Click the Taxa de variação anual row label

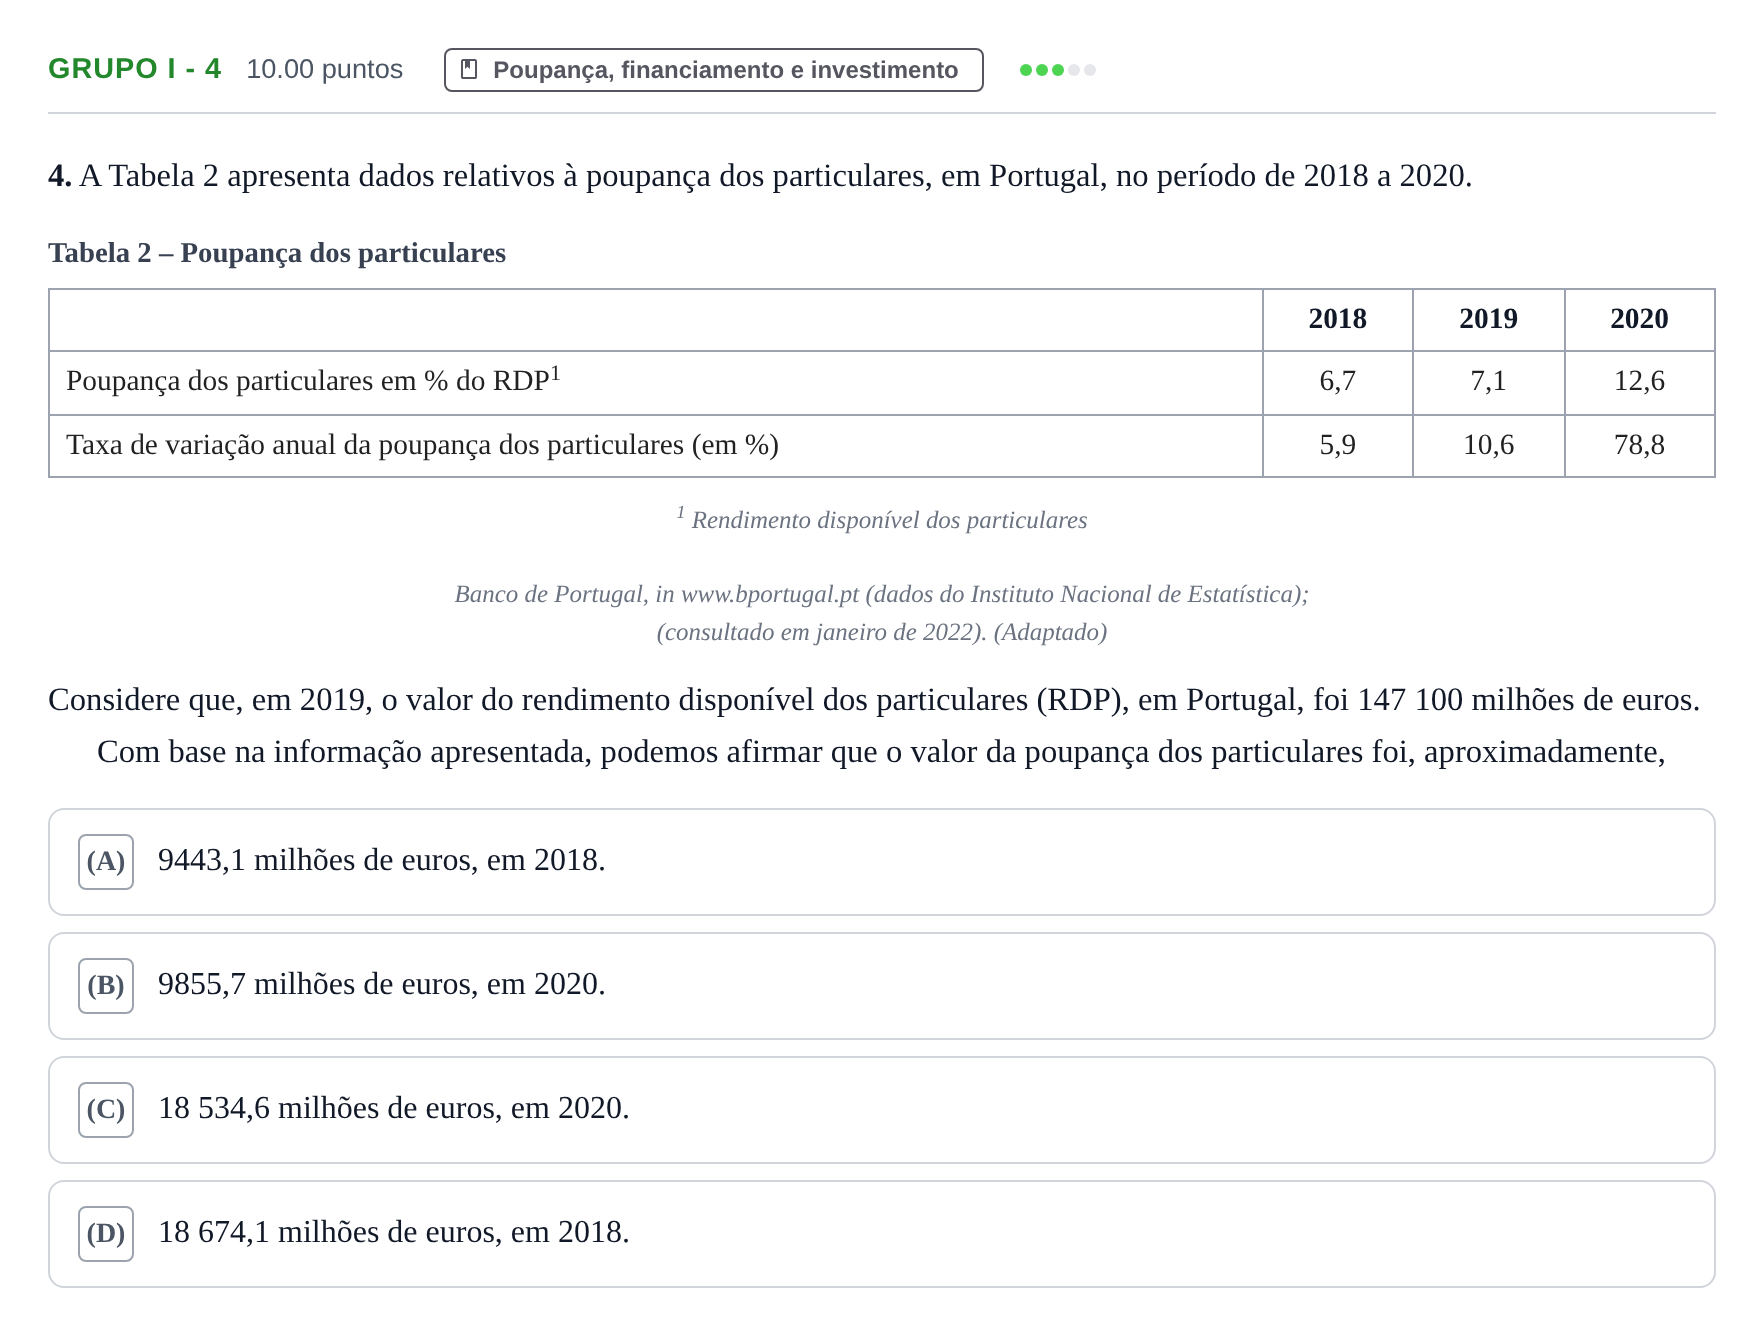point(422,445)
